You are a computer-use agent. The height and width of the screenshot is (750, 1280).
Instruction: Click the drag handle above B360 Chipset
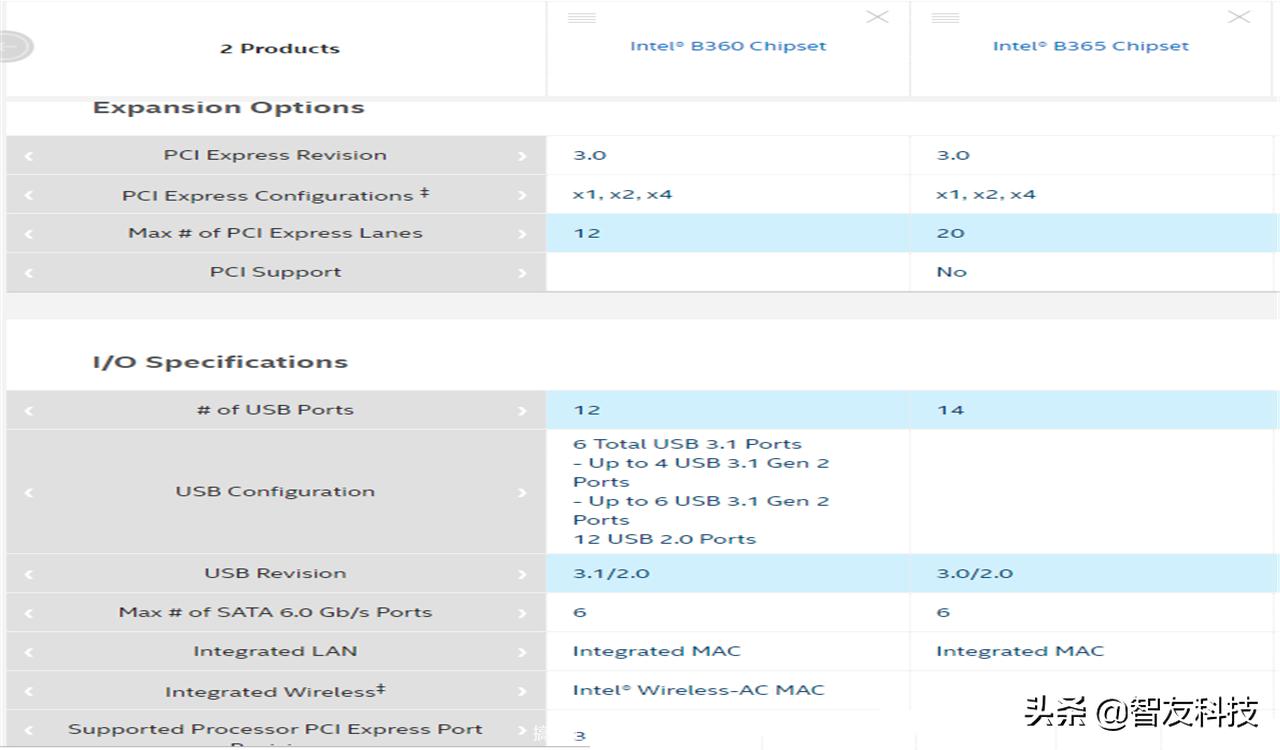pos(582,18)
